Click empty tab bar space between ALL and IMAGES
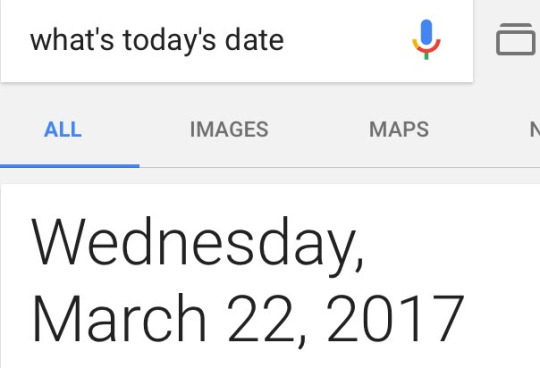This screenshot has height=368, width=540. point(136,129)
